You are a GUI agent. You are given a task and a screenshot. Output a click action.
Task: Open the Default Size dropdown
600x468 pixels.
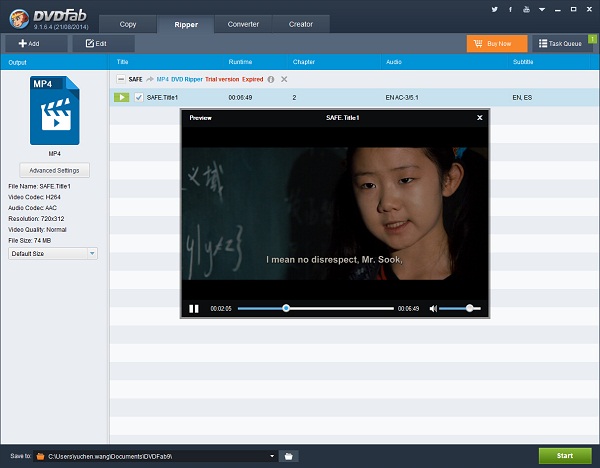tap(53, 253)
